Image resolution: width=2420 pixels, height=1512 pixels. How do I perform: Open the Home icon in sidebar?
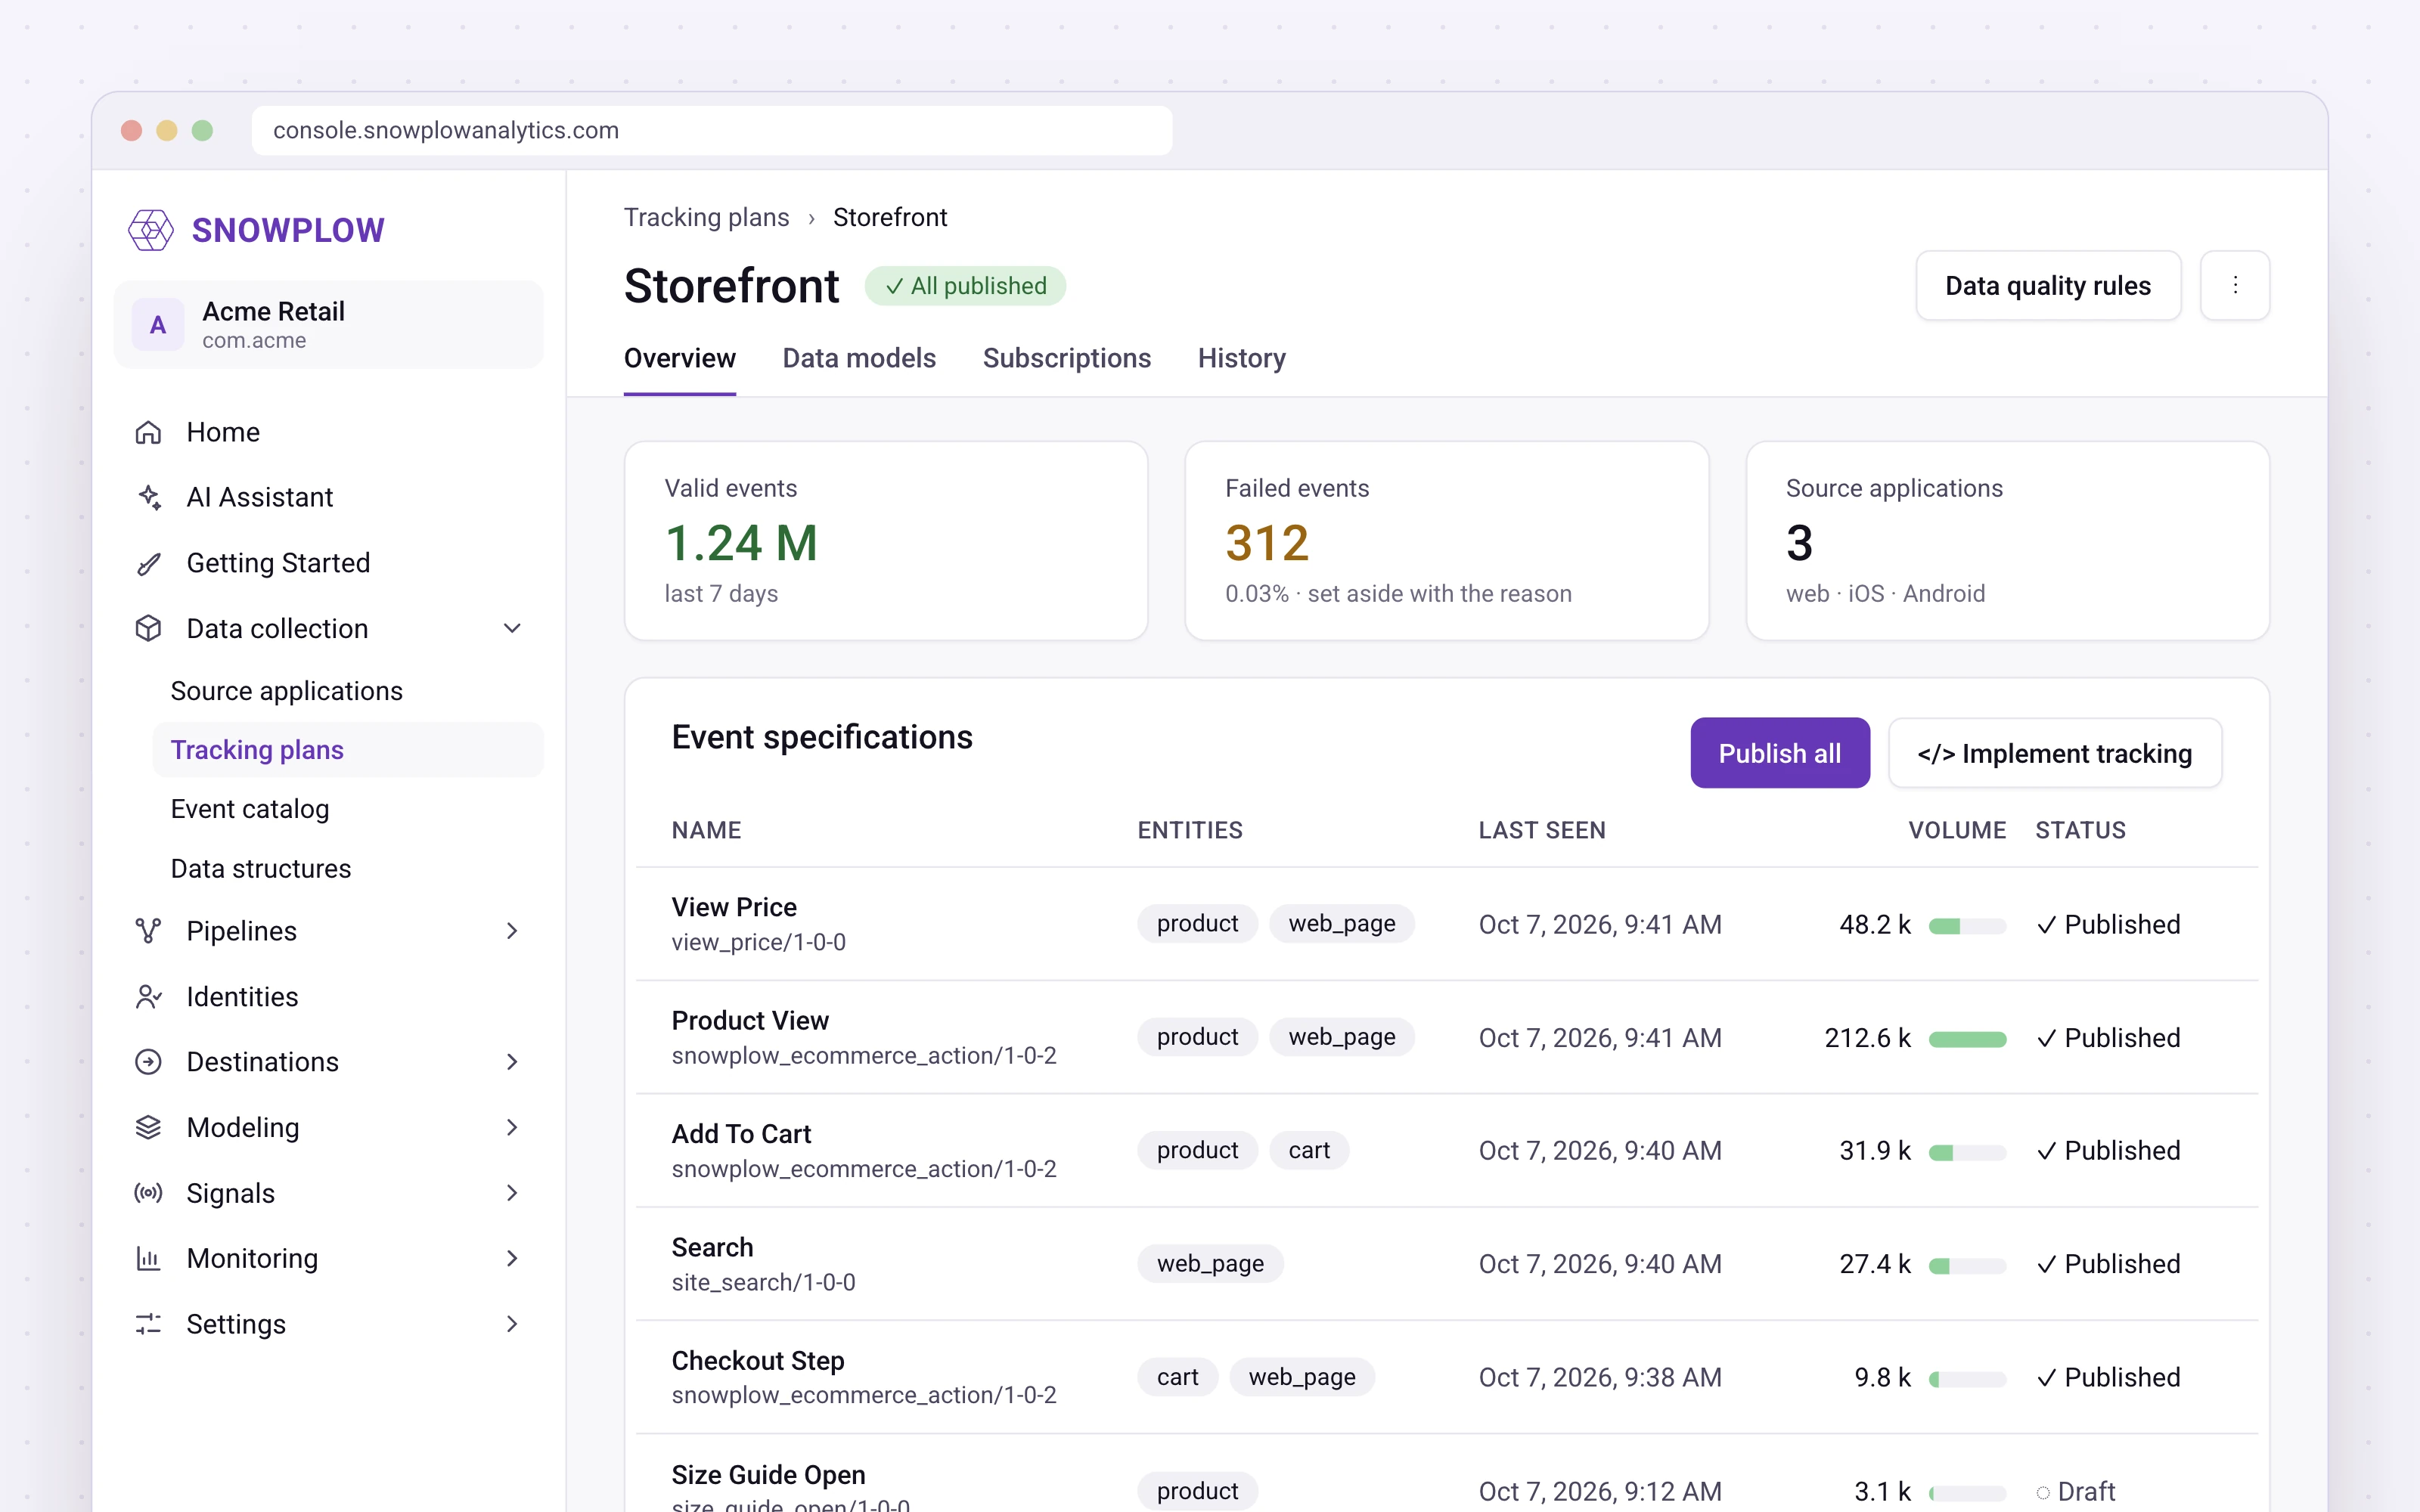[x=148, y=432]
